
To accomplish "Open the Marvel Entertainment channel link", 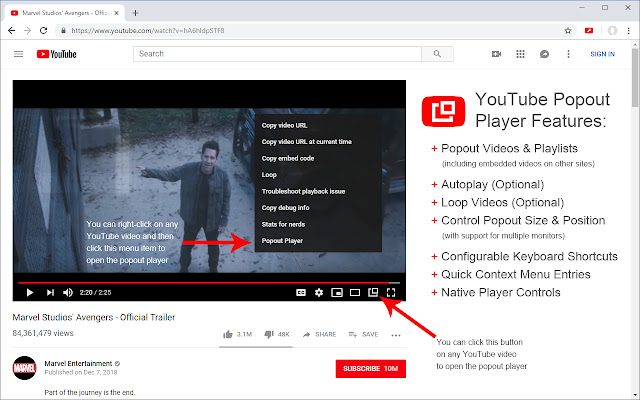I will (x=78, y=363).
